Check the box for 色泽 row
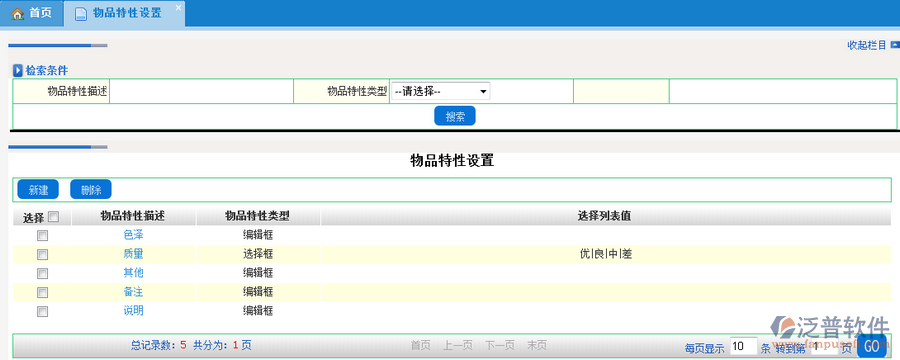 (42, 235)
